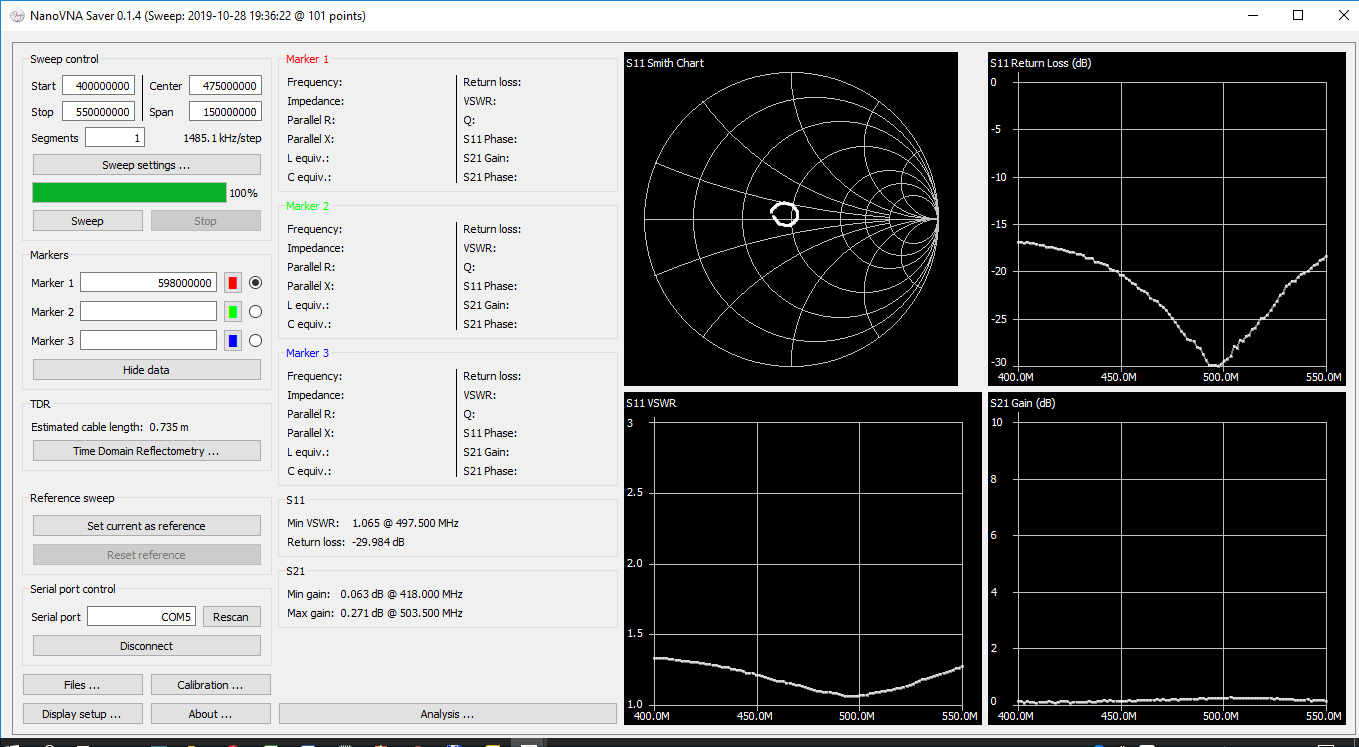Activate the Marker 2 radio button
The height and width of the screenshot is (747, 1359).
pyautogui.click(x=255, y=311)
